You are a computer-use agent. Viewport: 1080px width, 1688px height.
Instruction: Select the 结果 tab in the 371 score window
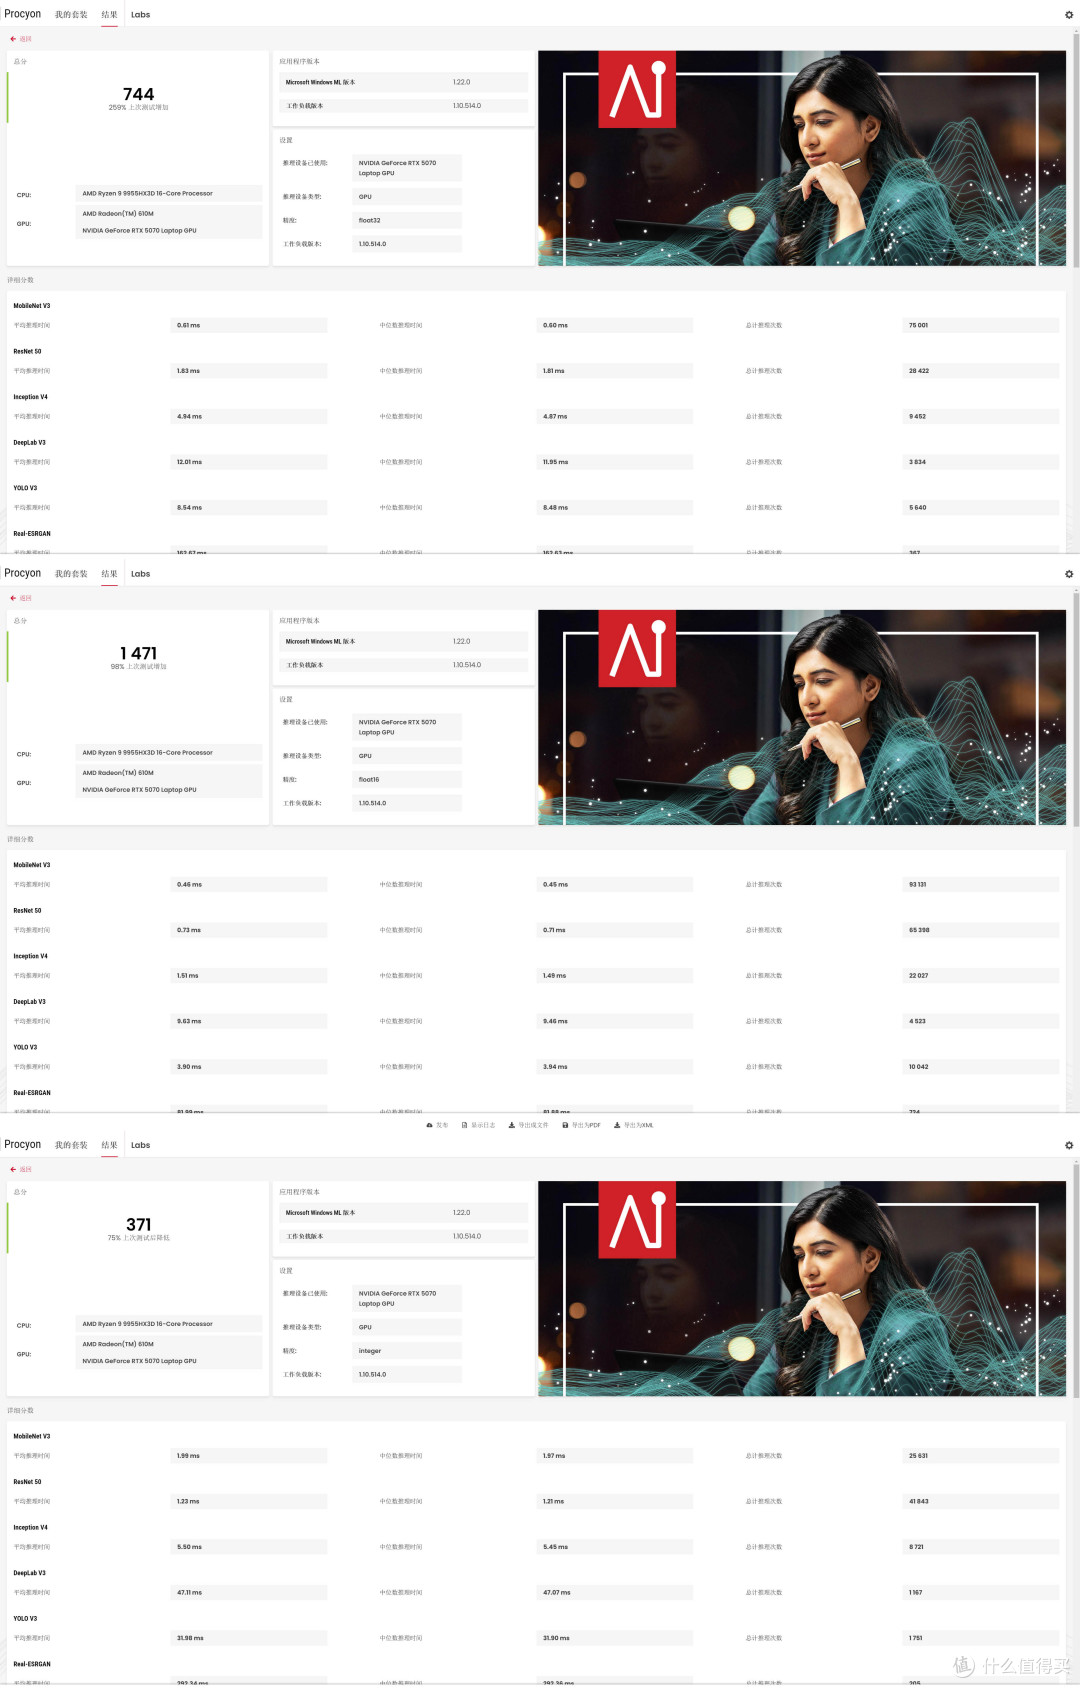pos(109,1145)
